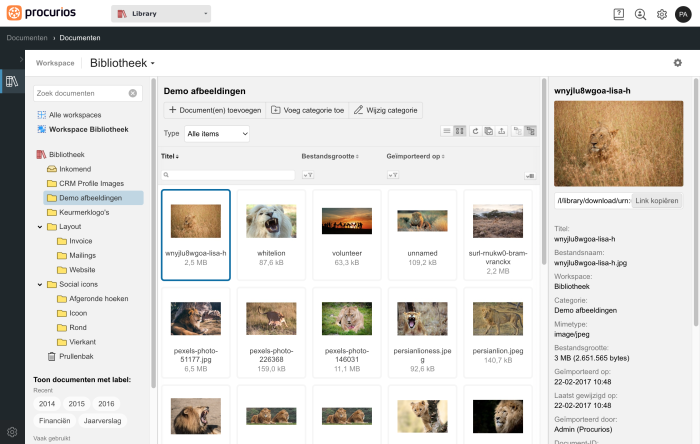Filter by label 2014
This screenshot has width=700, height=444.
(47, 404)
